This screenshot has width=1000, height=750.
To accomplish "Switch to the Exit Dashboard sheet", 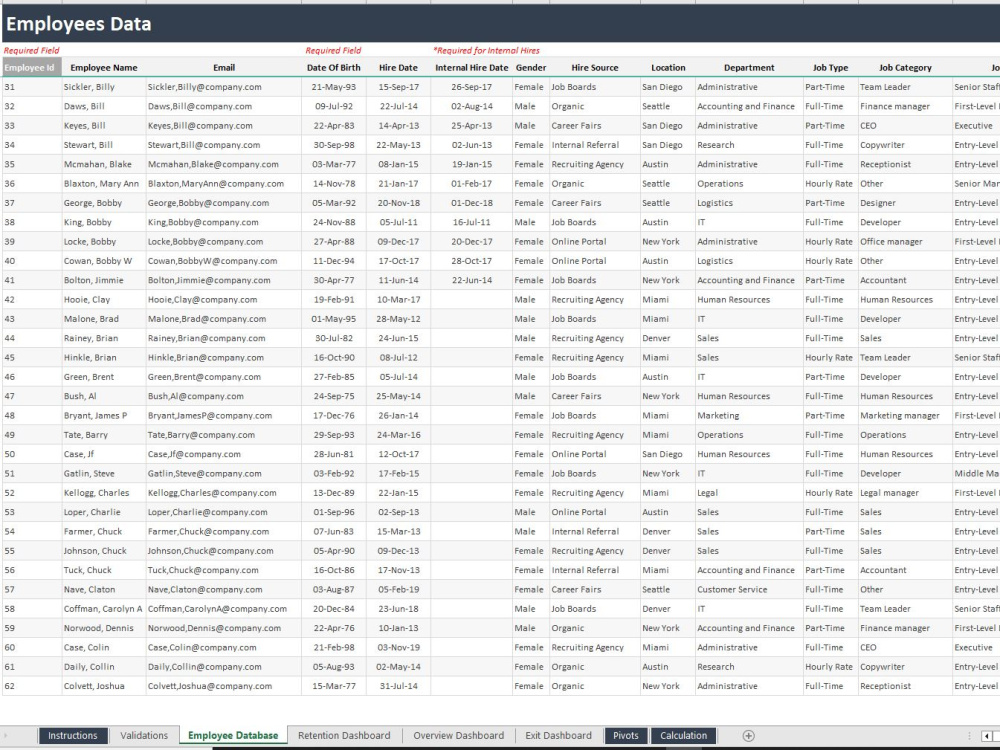I will 557,735.
